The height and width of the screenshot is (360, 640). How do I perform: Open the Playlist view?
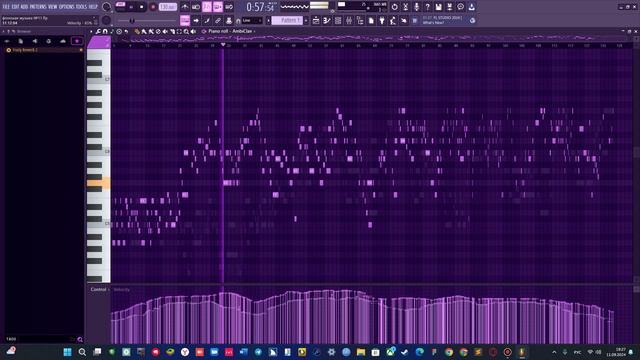316,20
